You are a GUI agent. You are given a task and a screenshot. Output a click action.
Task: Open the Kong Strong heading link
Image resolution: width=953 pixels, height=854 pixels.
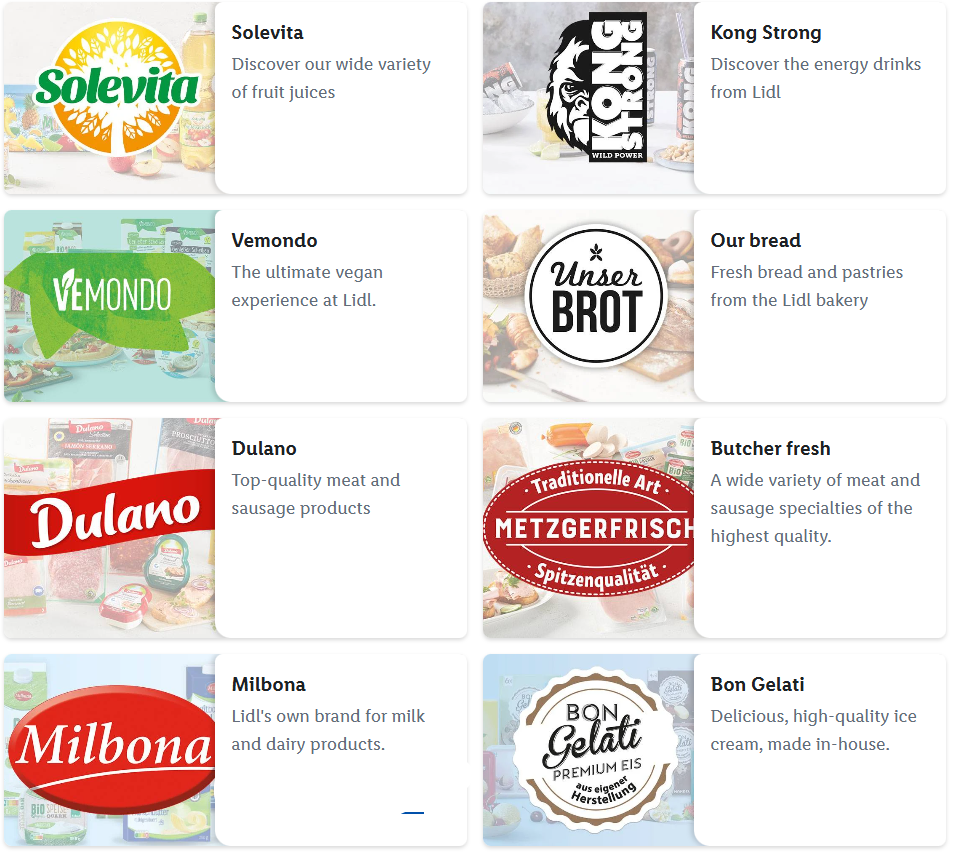point(766,33)
